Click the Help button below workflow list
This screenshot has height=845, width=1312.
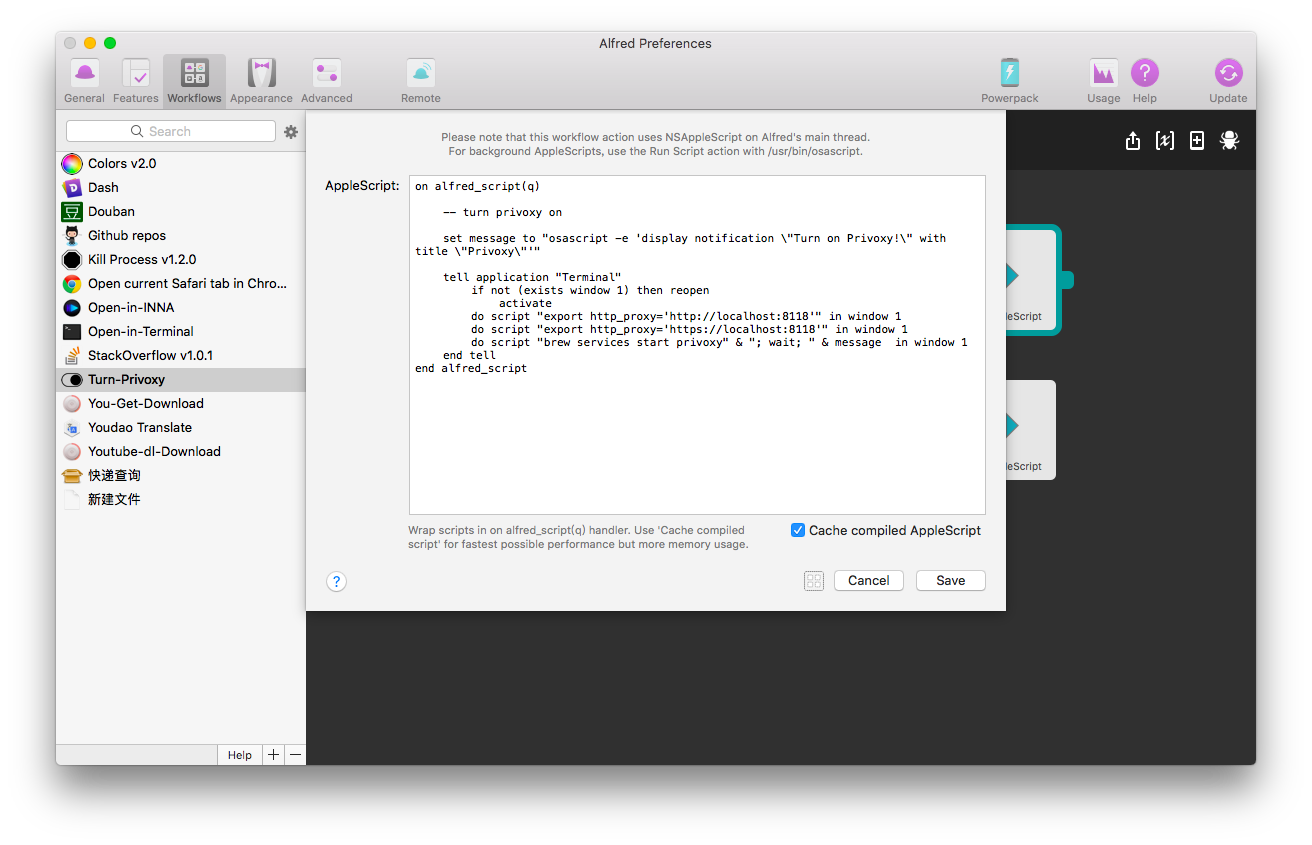click(x=240, y=755)
